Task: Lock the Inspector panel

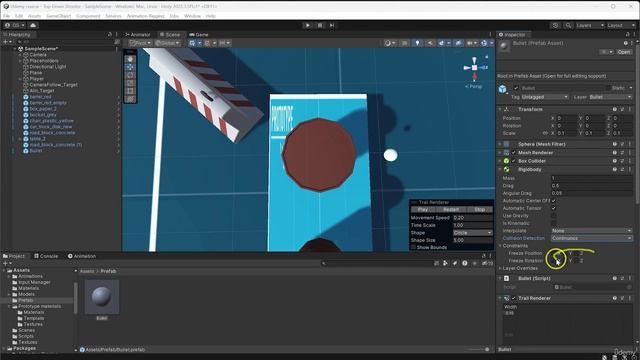Action: coord(627,35)
